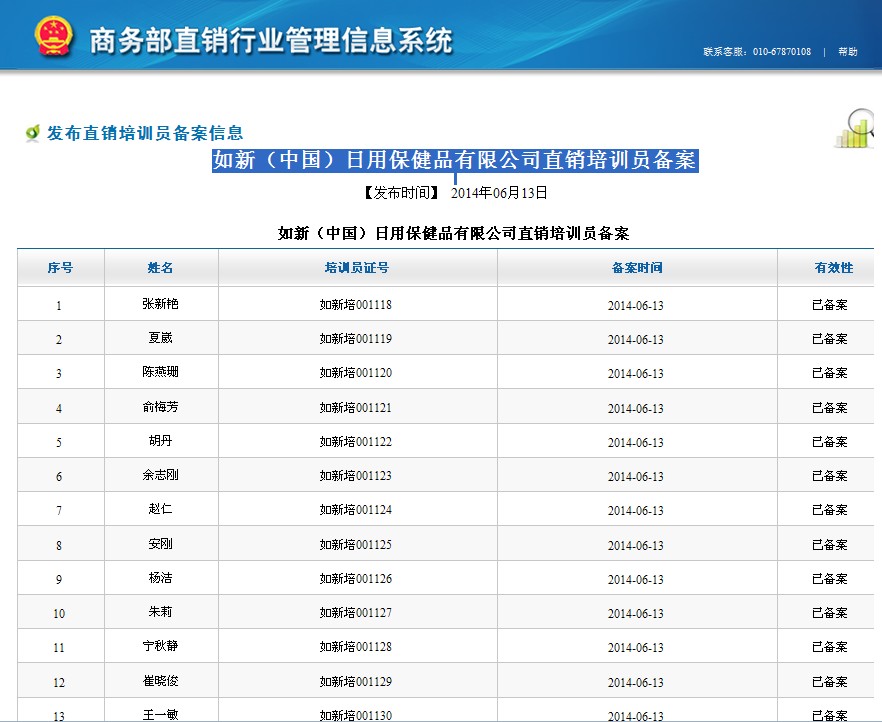The image size is (882, 722).
Task: Select the 姓名 column header
Action: click(160, 268)
